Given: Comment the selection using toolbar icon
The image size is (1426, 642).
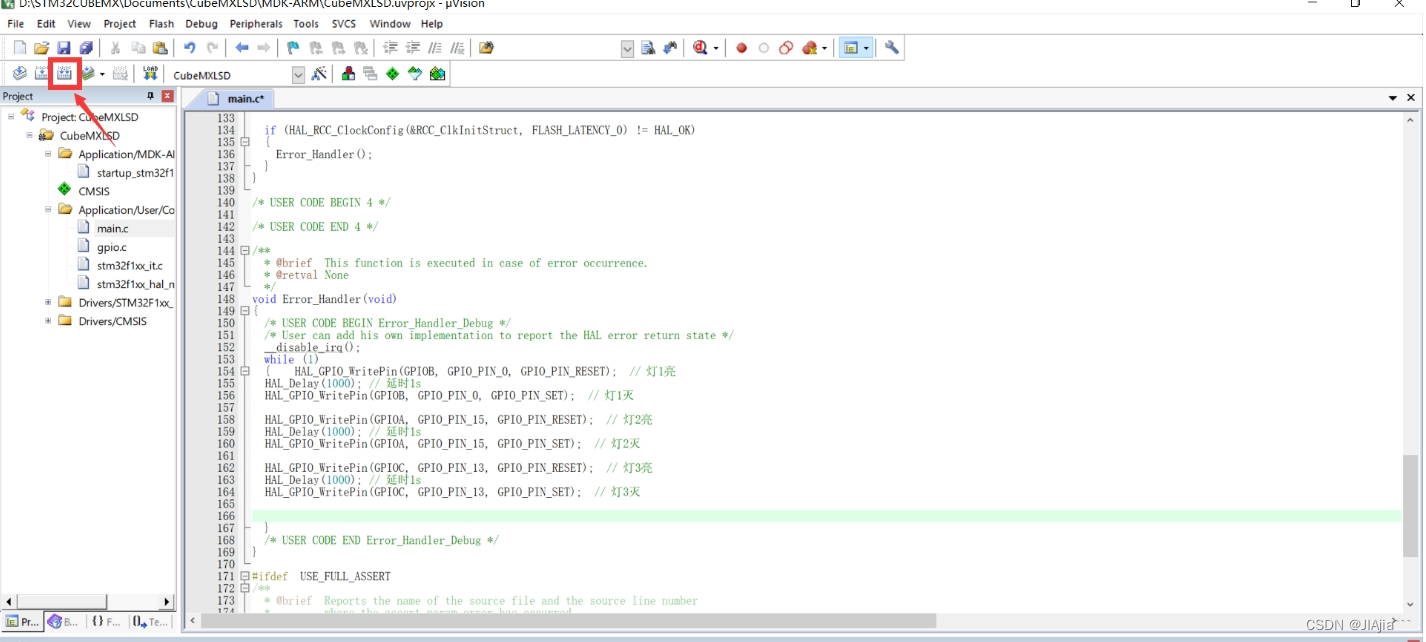Looking at the screenshot, I should click(x=434, y=48).
